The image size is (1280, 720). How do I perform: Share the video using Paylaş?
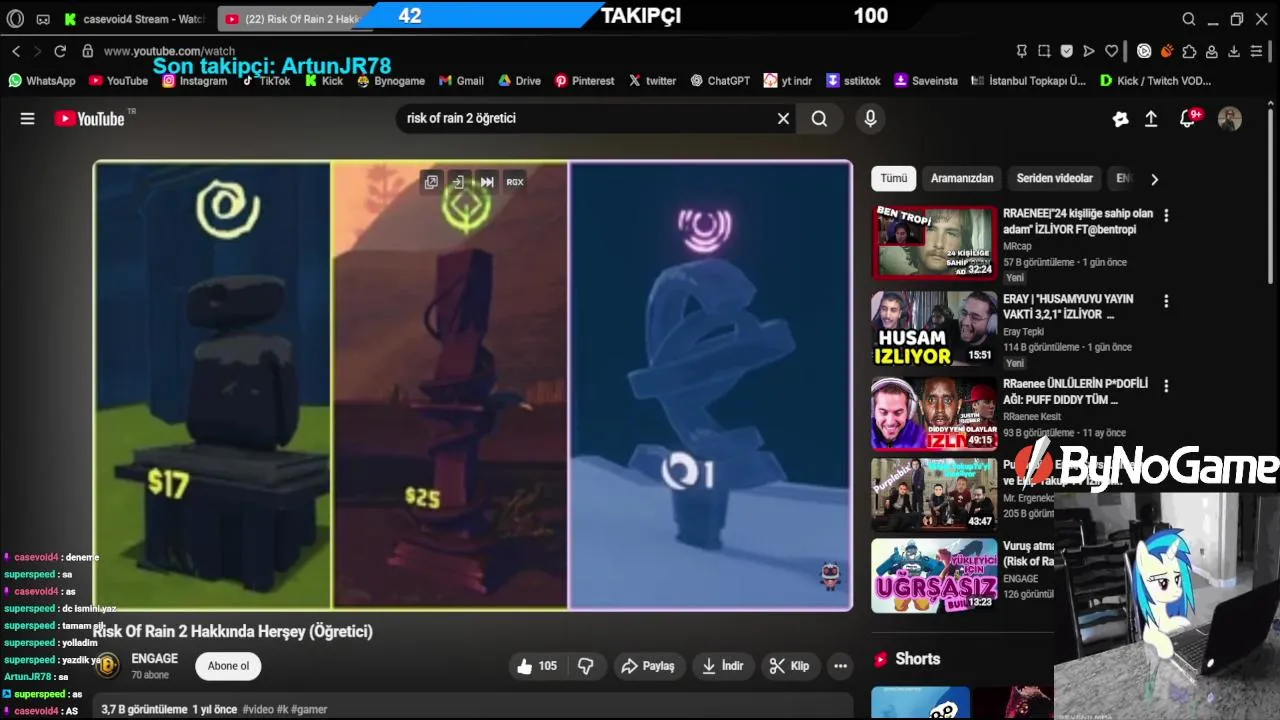coord(647,666)
